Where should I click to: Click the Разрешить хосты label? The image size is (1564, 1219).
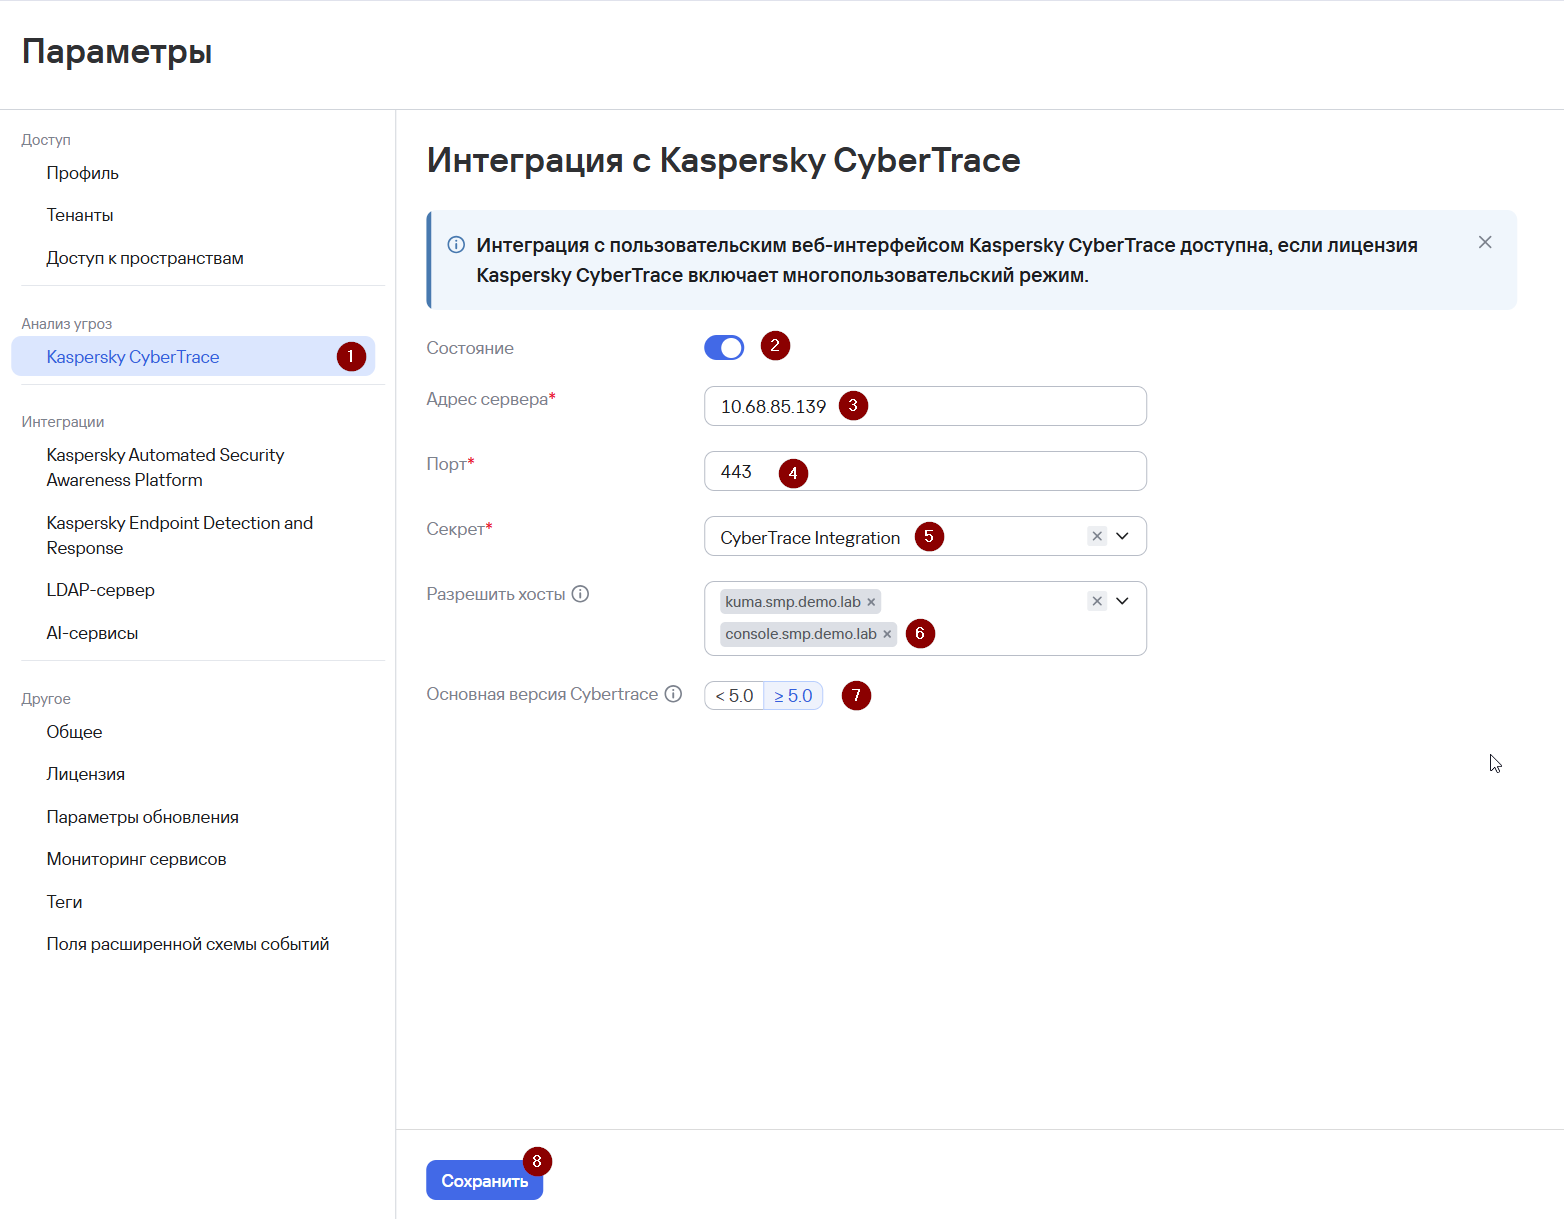(x=496, y=594)
